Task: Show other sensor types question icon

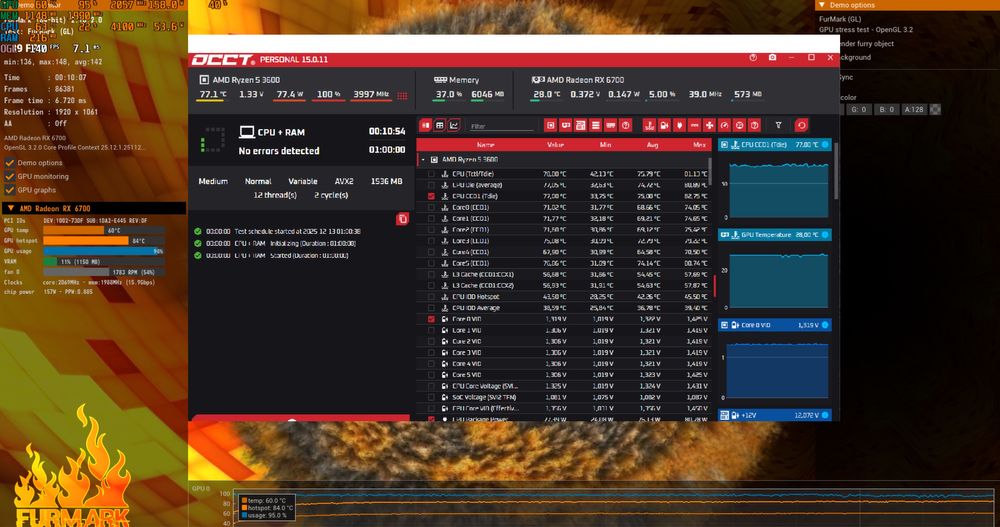Action: 754,126
